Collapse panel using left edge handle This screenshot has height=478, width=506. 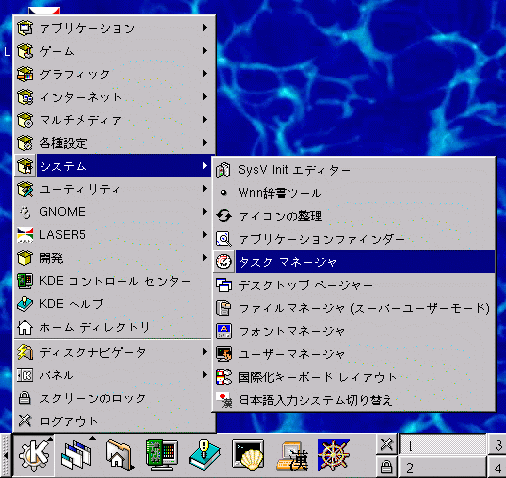[5, 455]
